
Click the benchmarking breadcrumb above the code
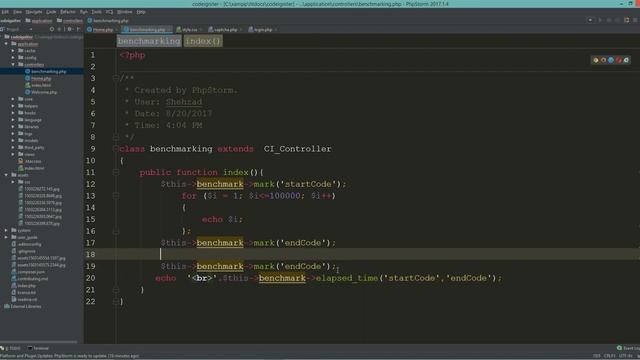pyautogui.click(x=149, y=41)
